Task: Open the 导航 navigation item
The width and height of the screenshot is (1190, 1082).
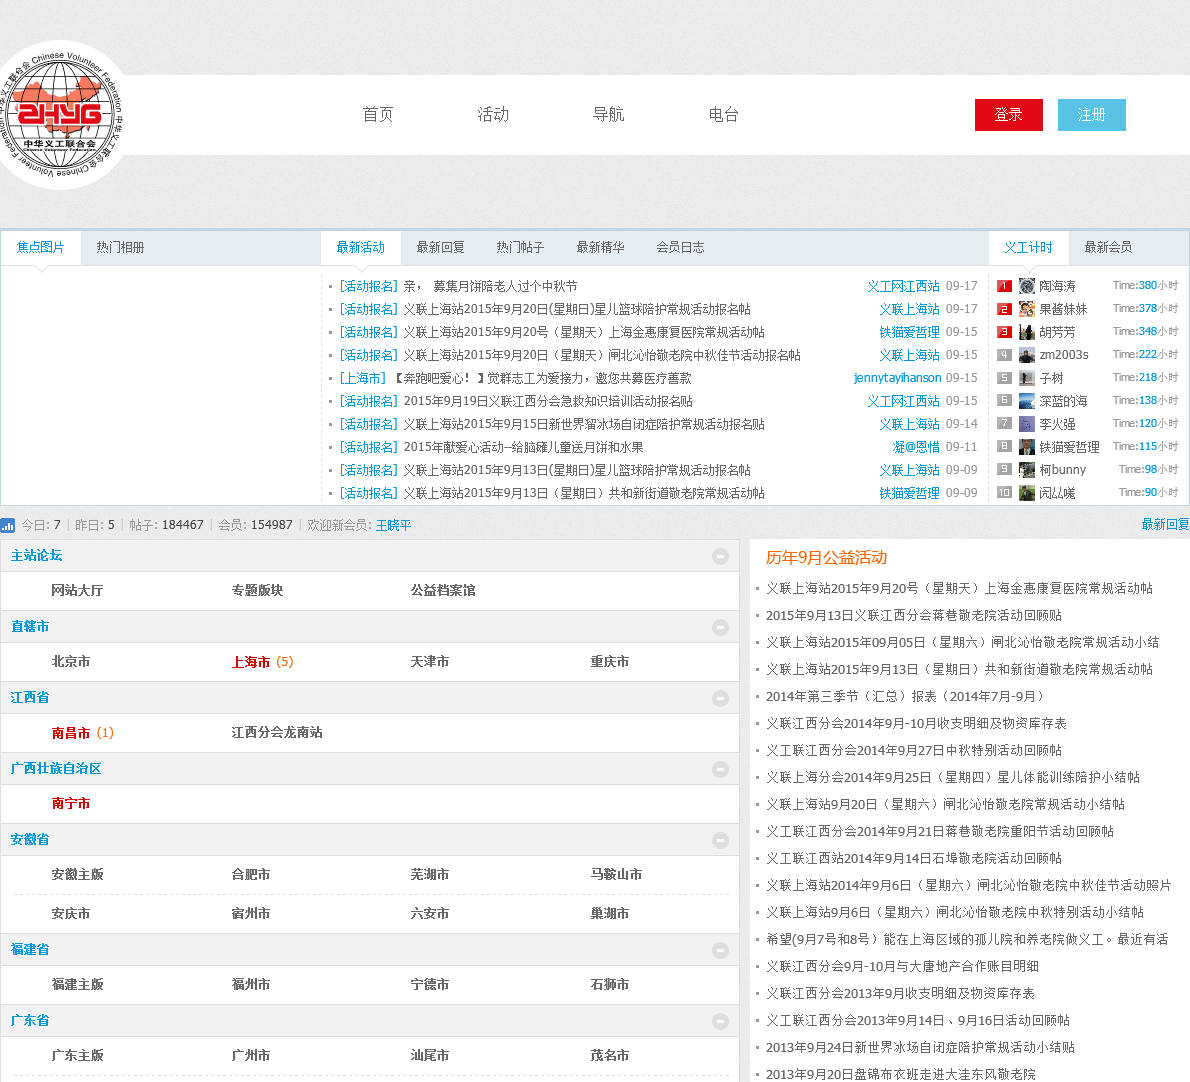Action: (609, 115)
